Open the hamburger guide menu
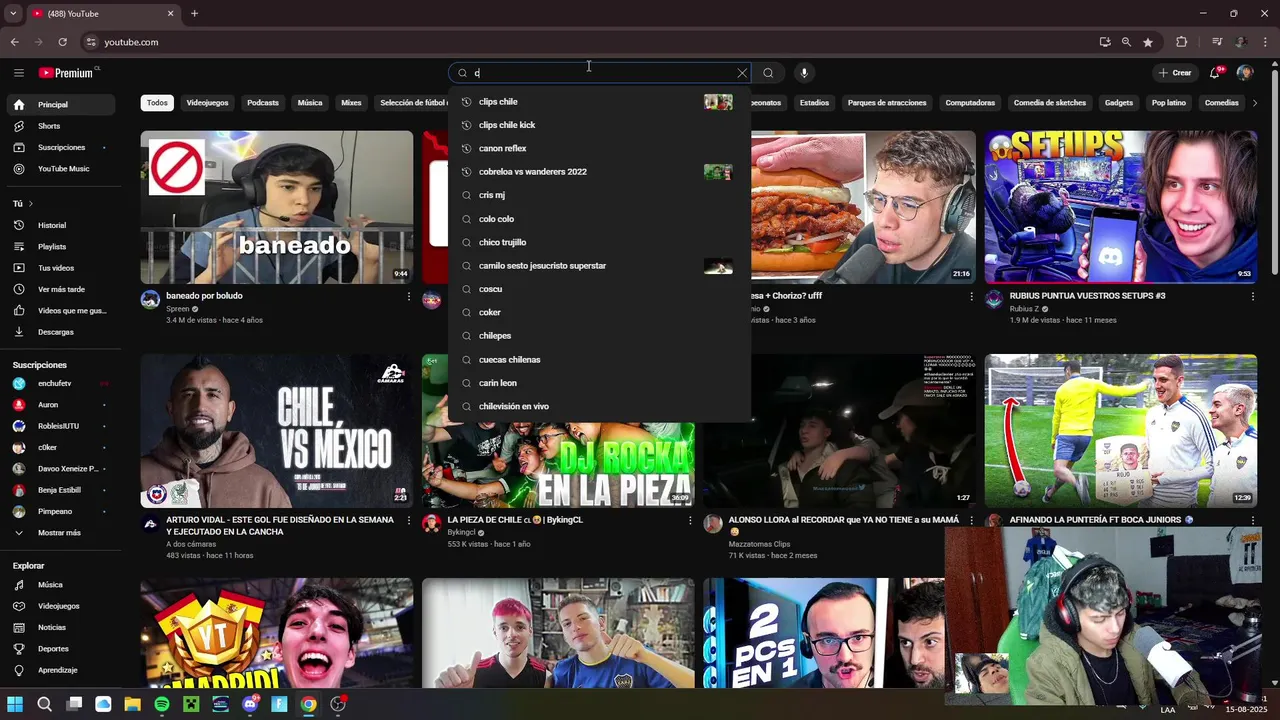The image size is (1280, 720). (x=18, y=73)
